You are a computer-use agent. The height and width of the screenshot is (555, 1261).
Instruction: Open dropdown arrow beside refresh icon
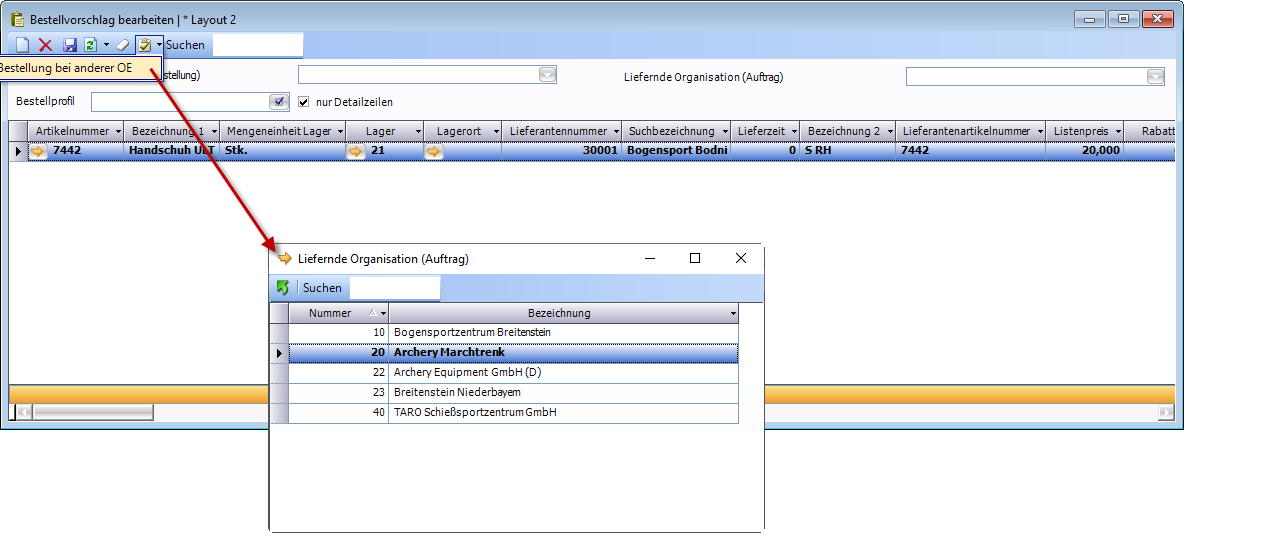106,45
